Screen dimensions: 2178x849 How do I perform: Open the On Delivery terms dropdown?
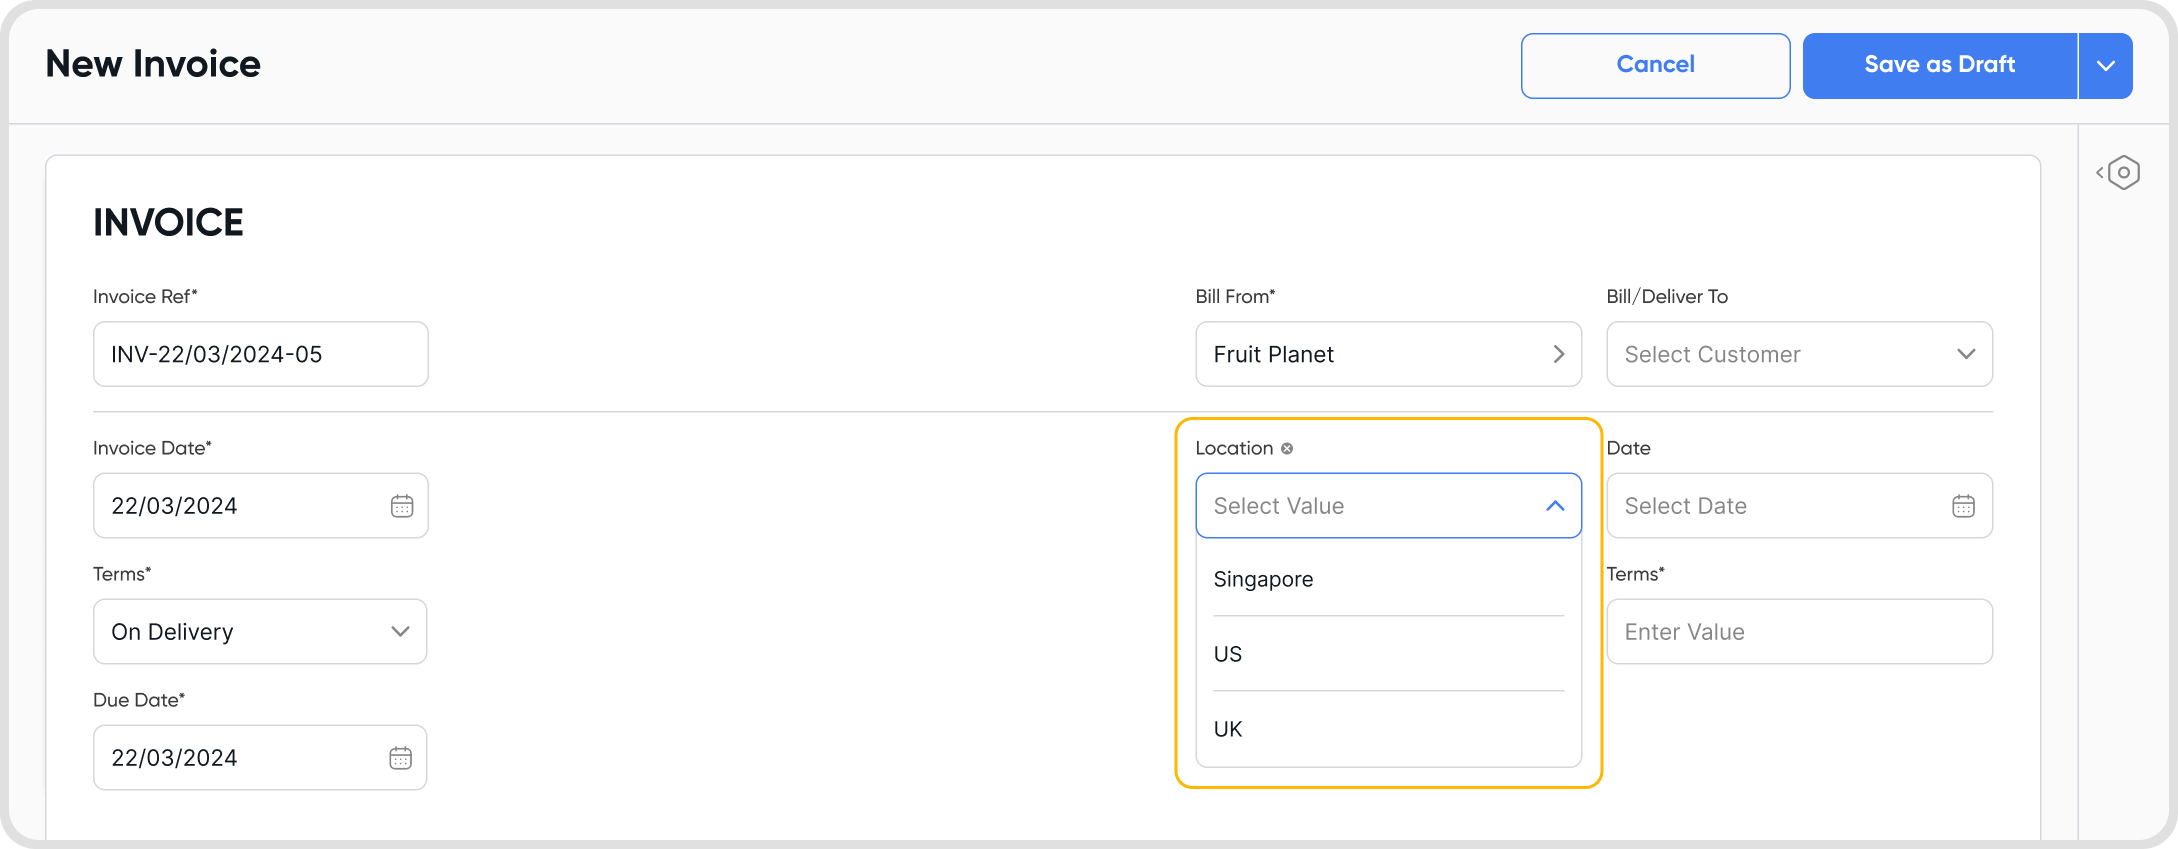click(x=400, y=632)
